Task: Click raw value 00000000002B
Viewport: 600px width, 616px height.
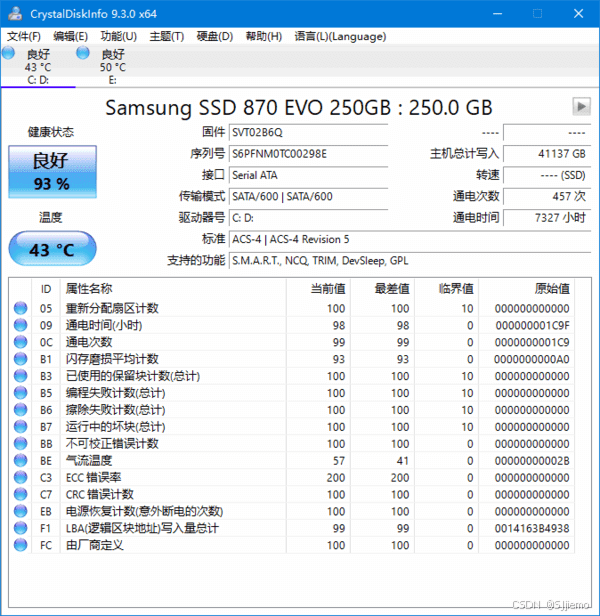Action: [532, 461]
